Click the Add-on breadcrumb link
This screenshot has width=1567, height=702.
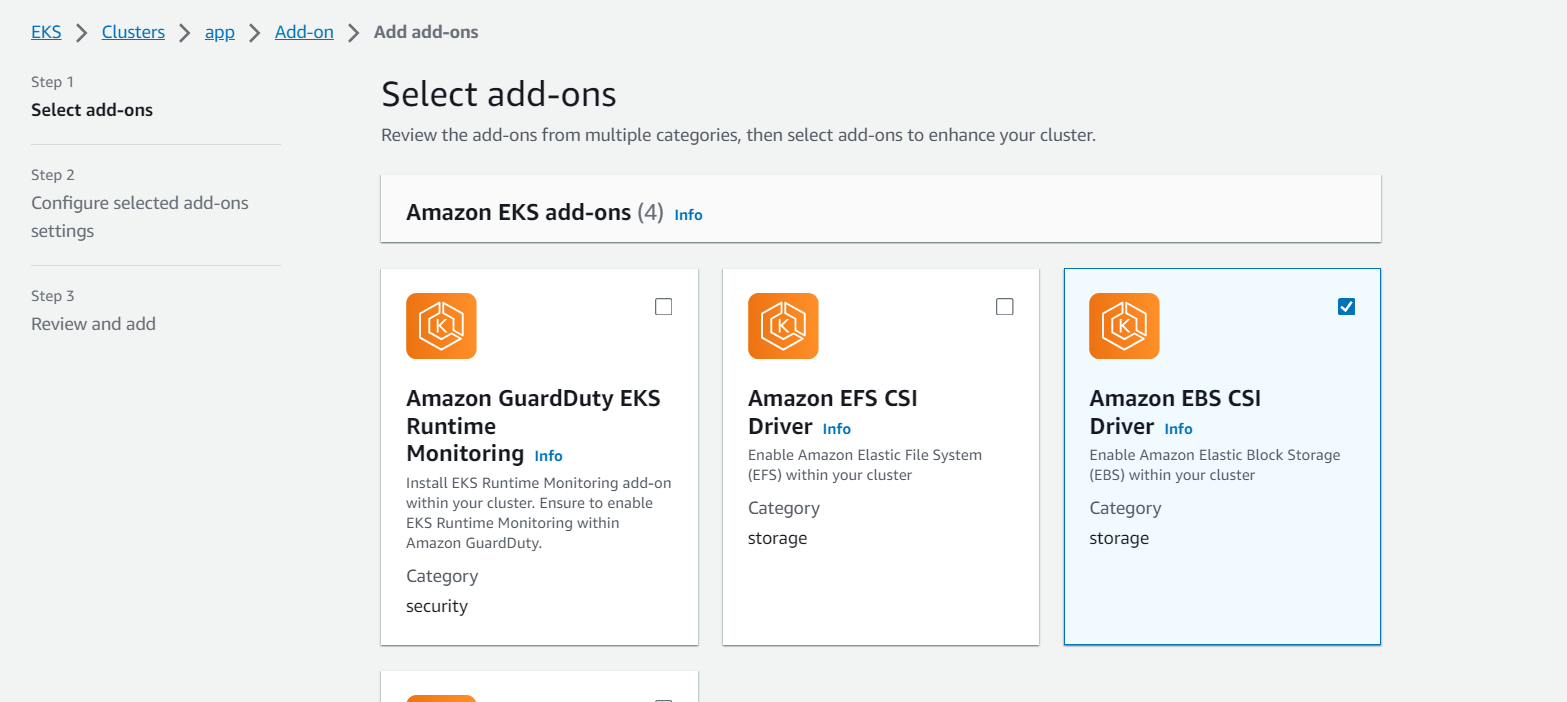pyautogui.click(x=304, y=31)
